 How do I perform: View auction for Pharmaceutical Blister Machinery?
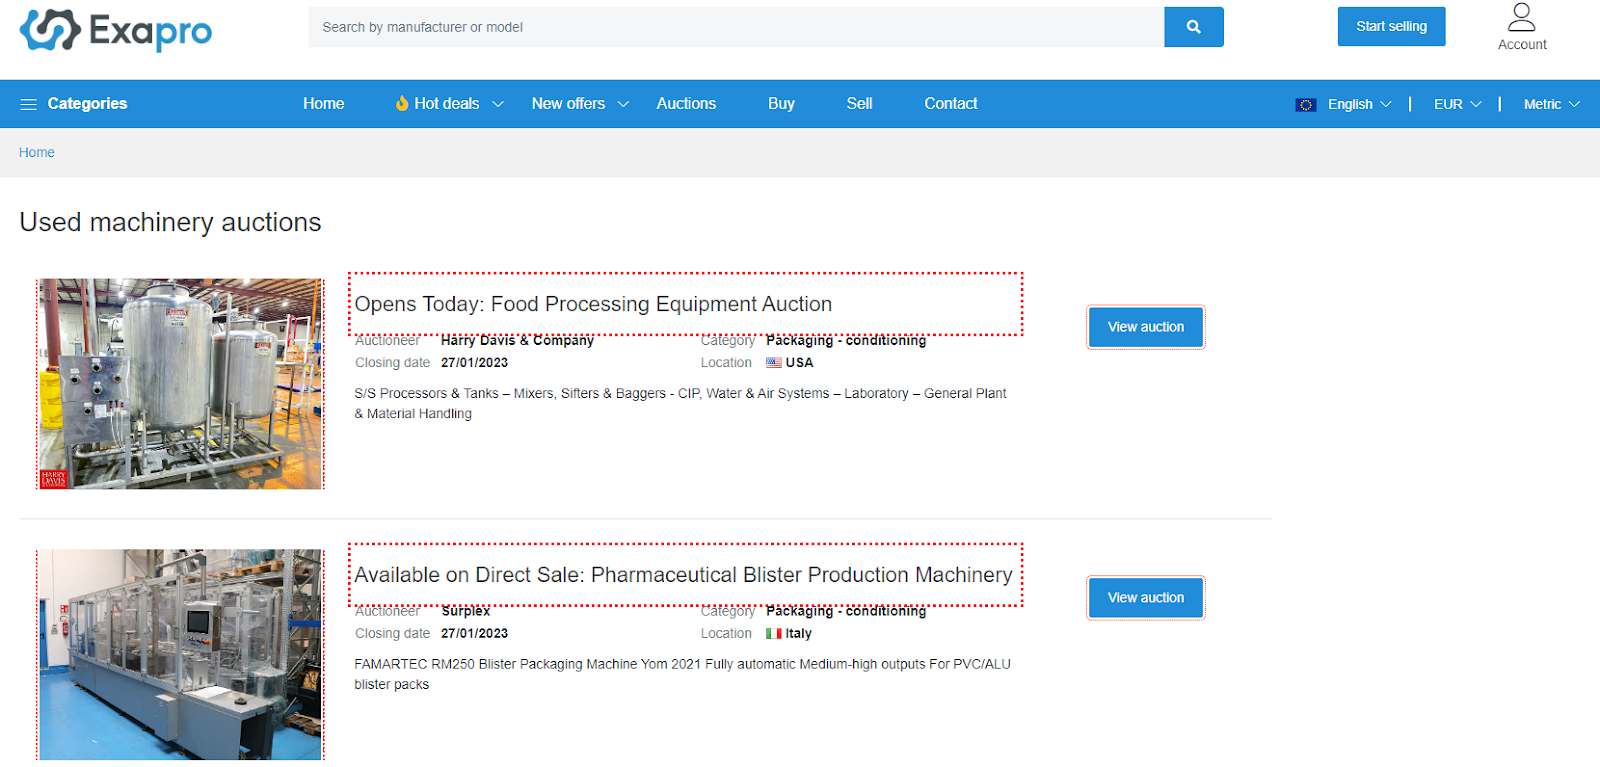(1146, 598)
